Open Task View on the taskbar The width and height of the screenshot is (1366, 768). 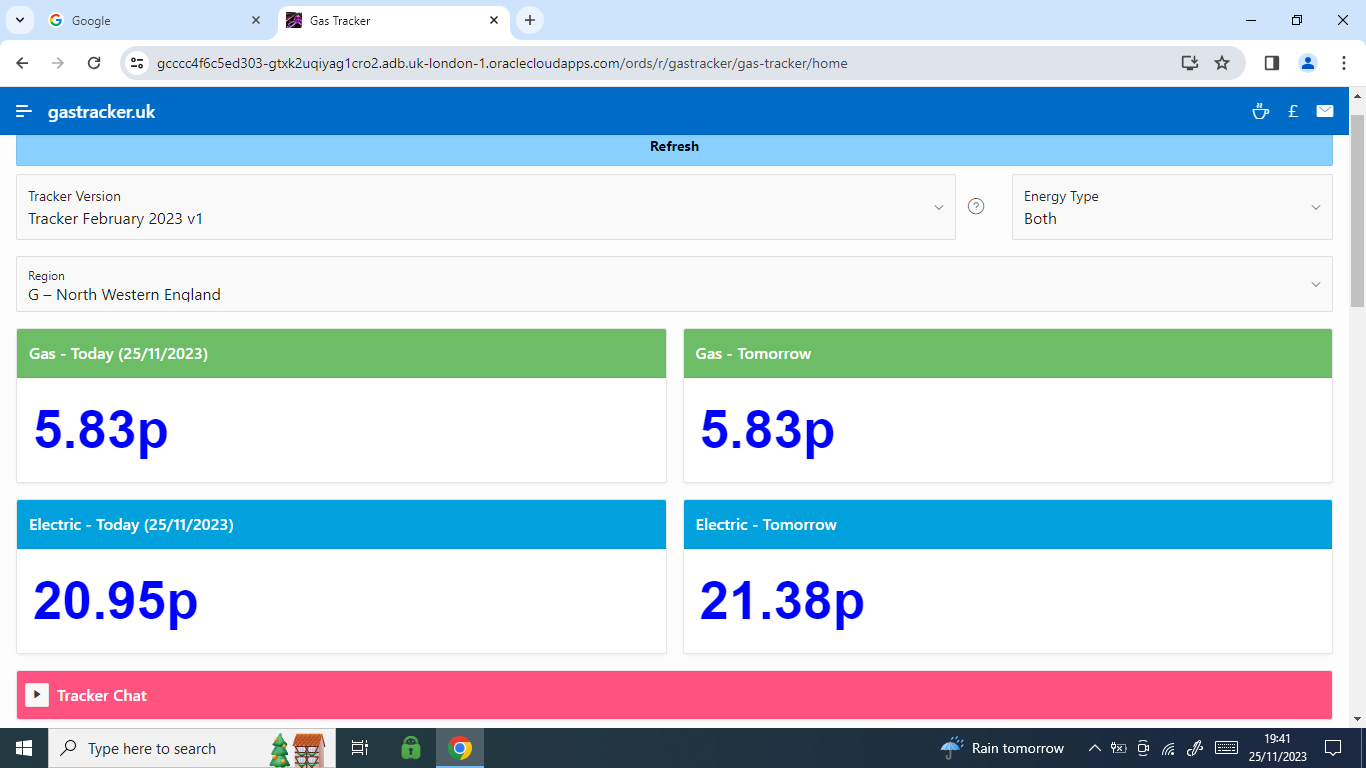(x=361, y=748)
